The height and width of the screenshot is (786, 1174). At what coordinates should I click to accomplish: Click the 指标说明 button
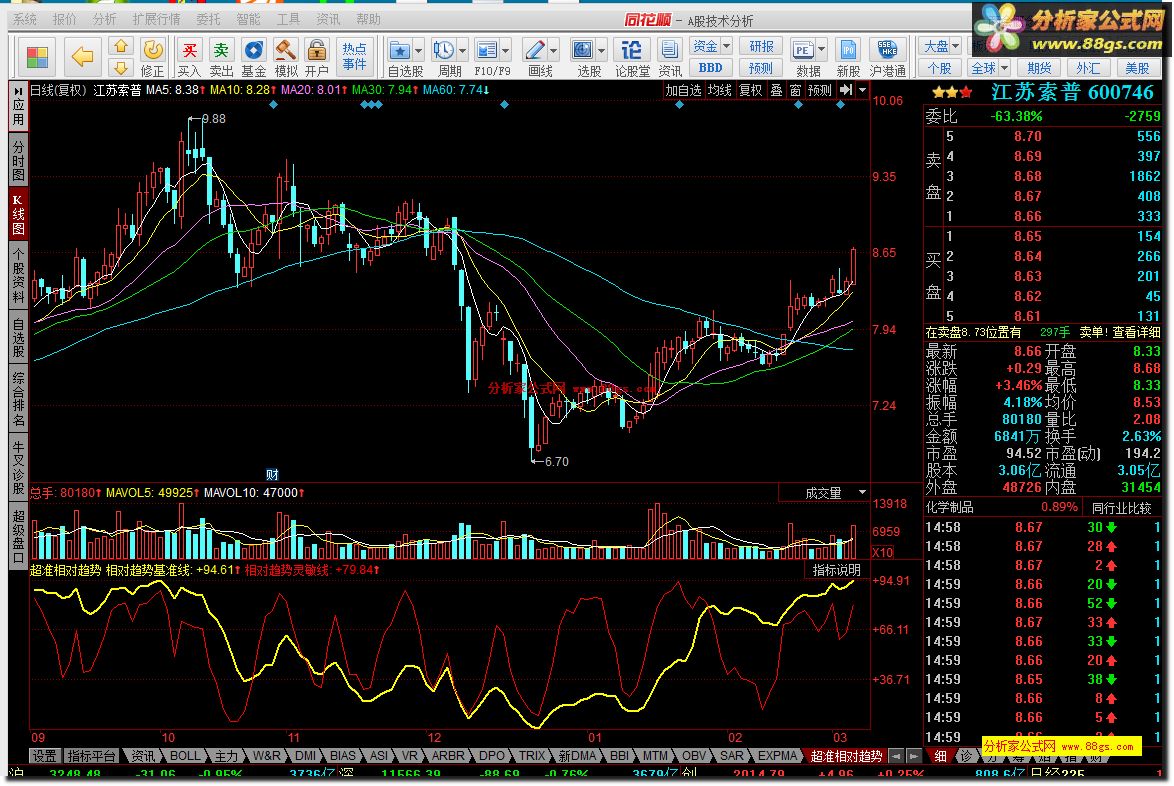(x=836, y=570)
